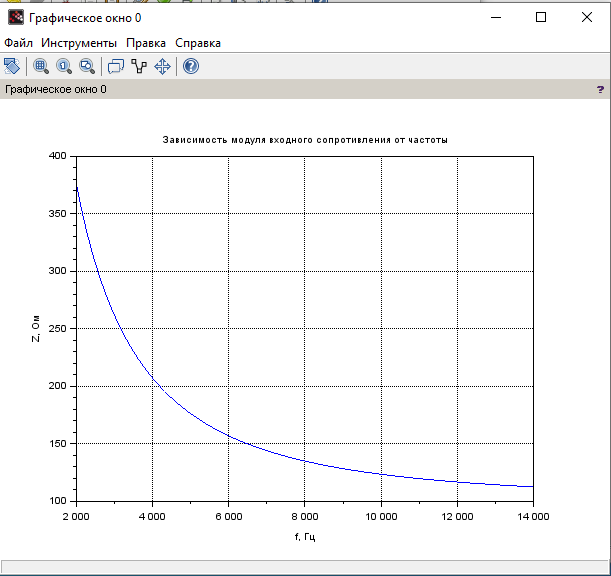Click the y-axis label Z, Ом

[x=35, y=328]
